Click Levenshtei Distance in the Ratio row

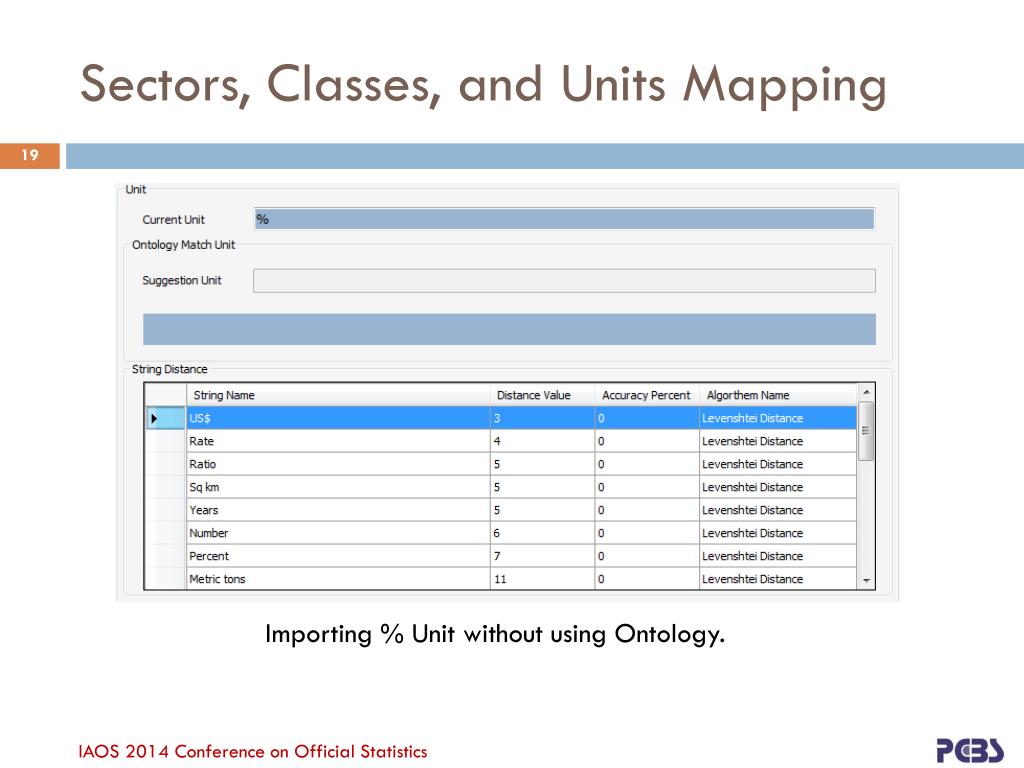tap(778, 464)
